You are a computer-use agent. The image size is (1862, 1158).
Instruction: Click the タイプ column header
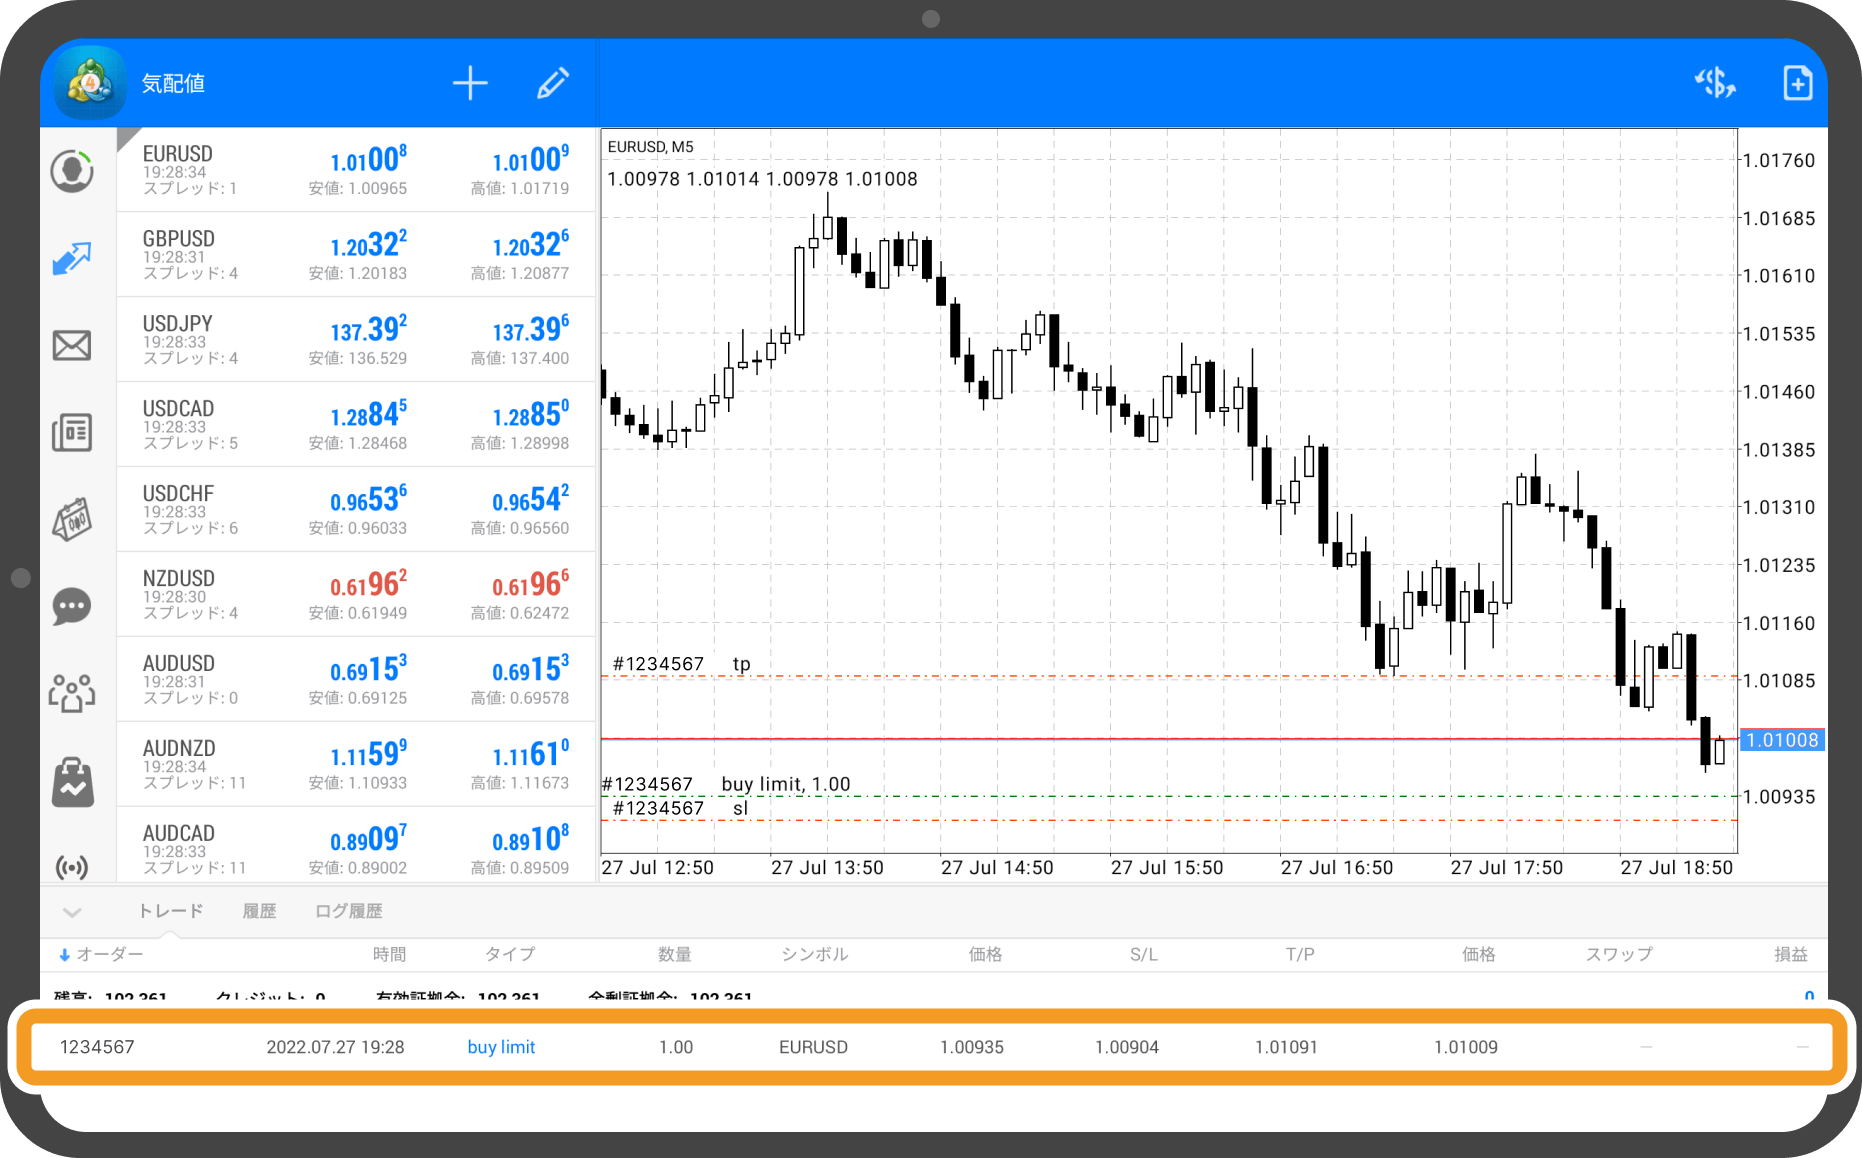pyautogui.click(x=510, y=954)
